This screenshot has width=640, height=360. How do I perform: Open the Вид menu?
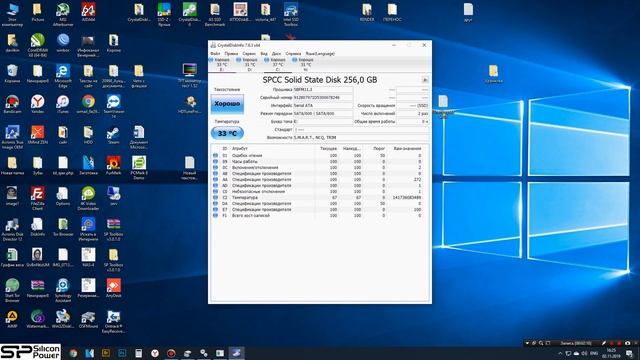(264, 53)
